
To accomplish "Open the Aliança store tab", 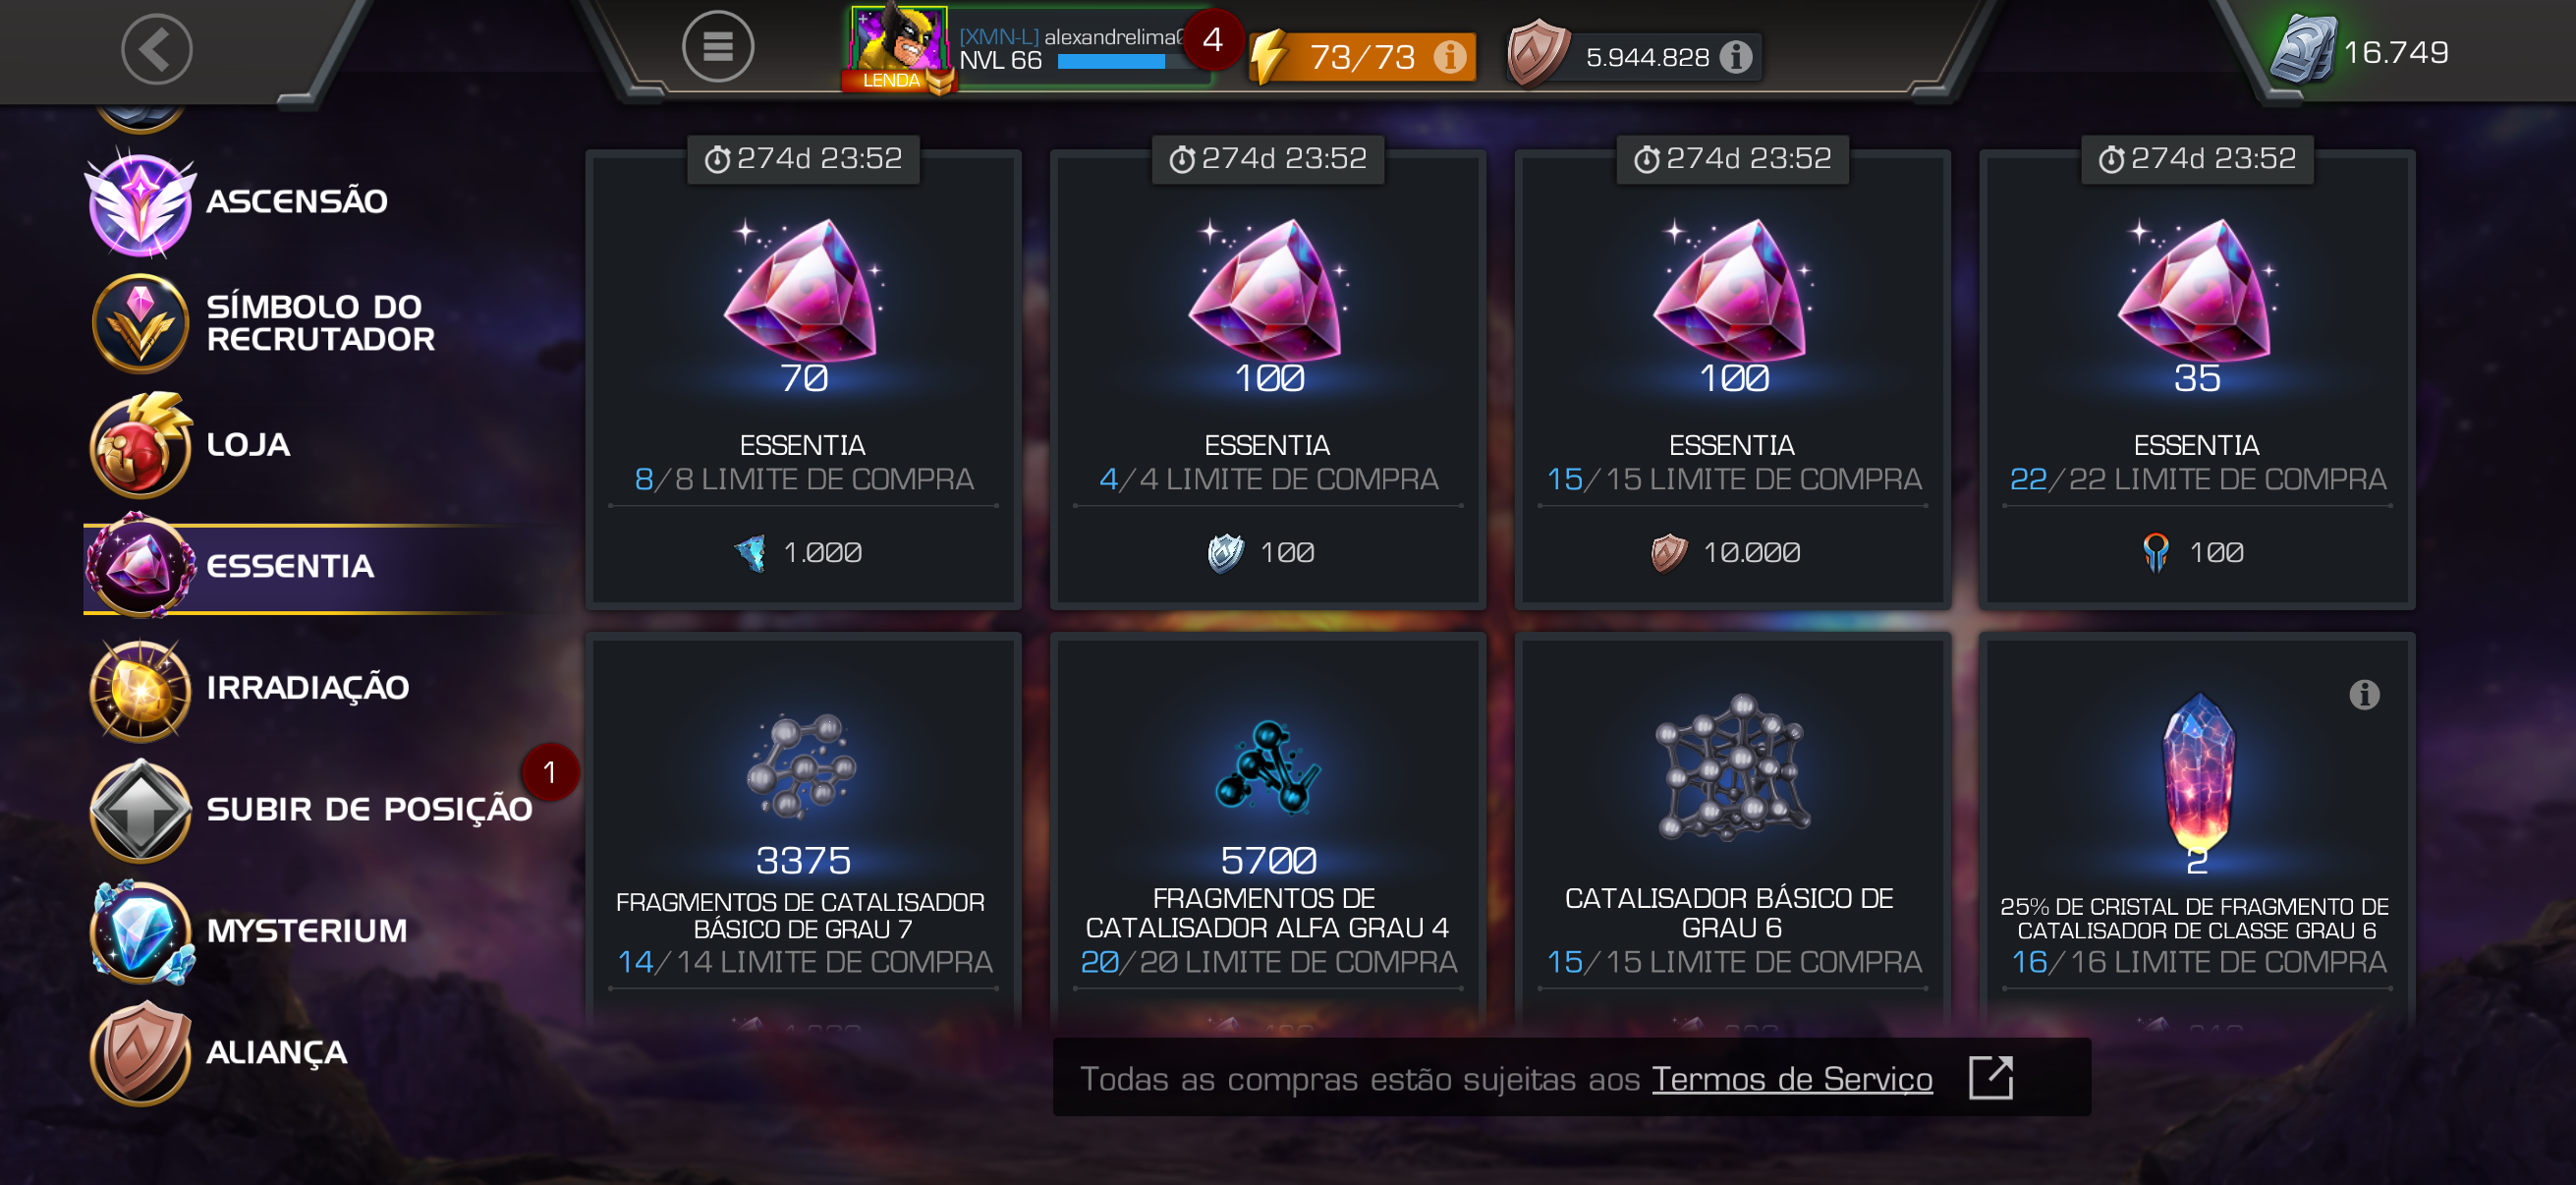I will coord(217,1052).
